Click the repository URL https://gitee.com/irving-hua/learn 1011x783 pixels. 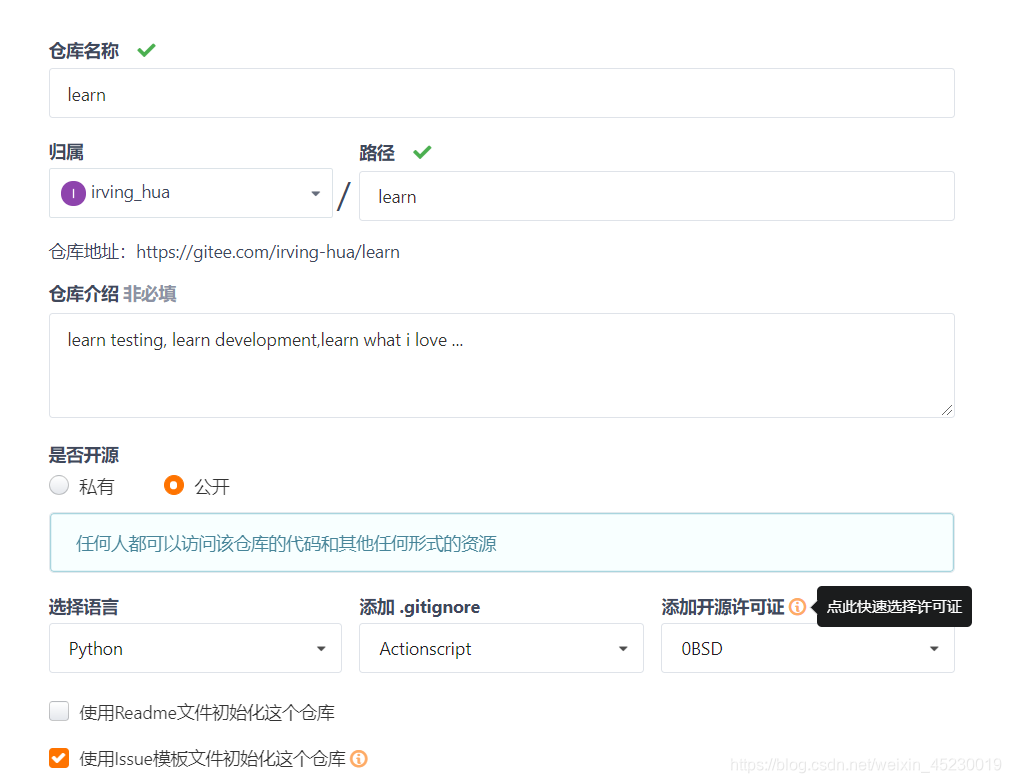click(268, 252)
